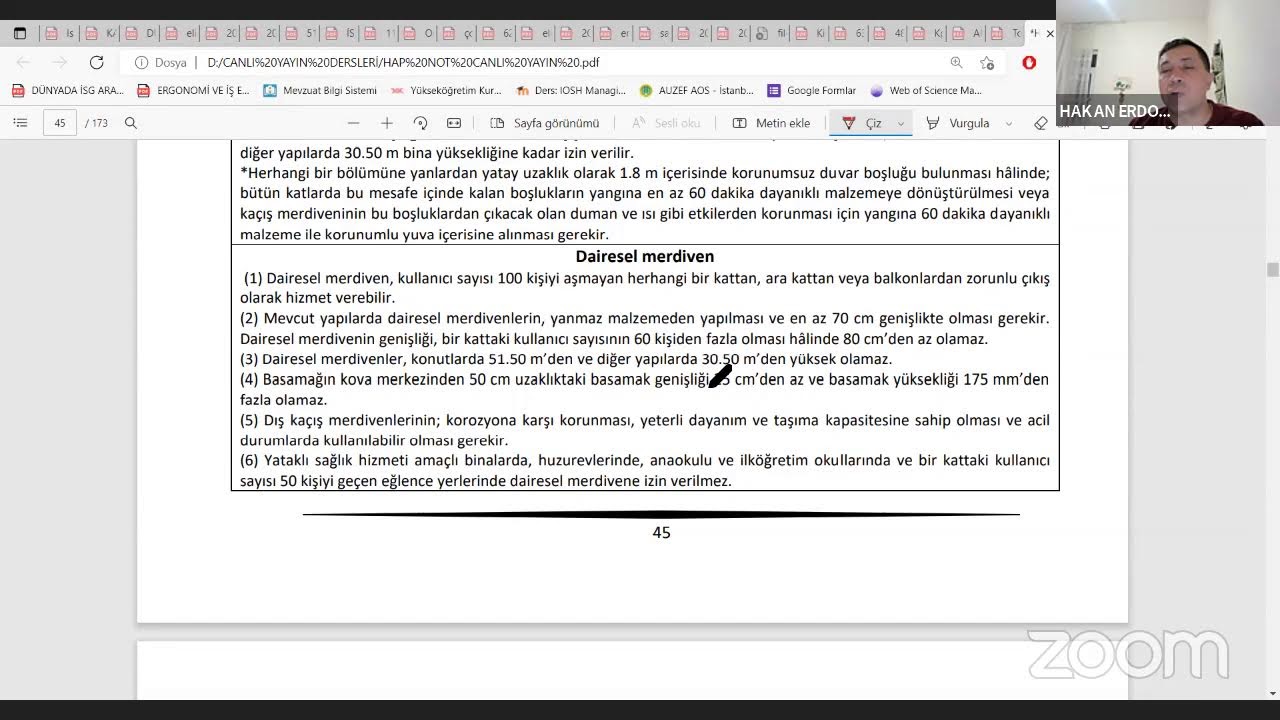Open the Ders: IOSH Managi... bookmark
The image size is (1280, 720).
pos(571,90)
